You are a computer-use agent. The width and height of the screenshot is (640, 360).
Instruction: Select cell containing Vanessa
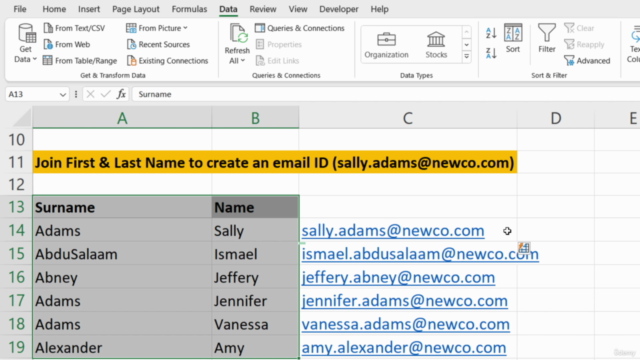point(256,324)
